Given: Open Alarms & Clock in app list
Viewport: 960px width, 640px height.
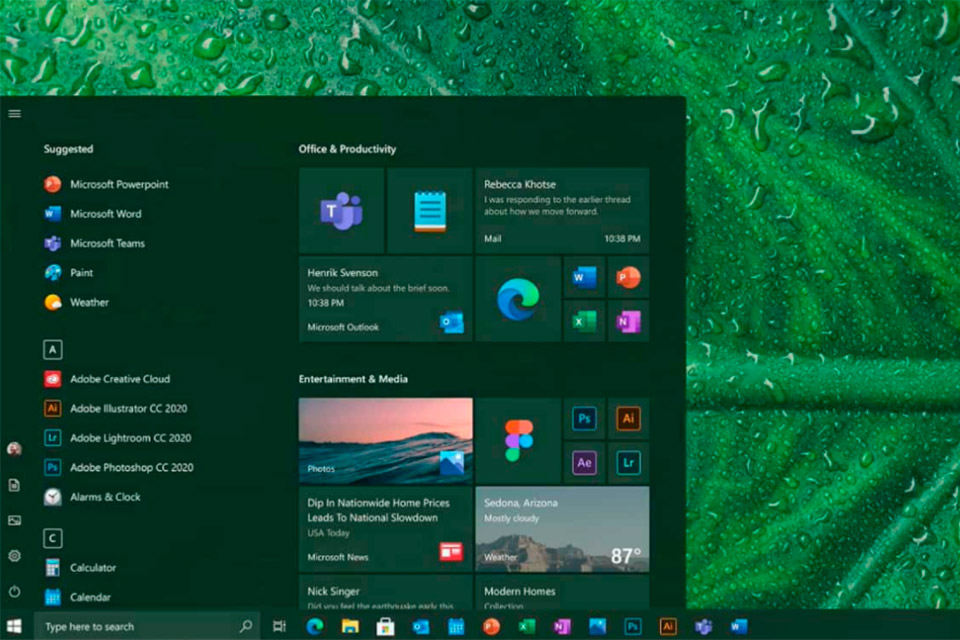Looking at the screenshot, I should pyautogui.click(x=92, y=497).
